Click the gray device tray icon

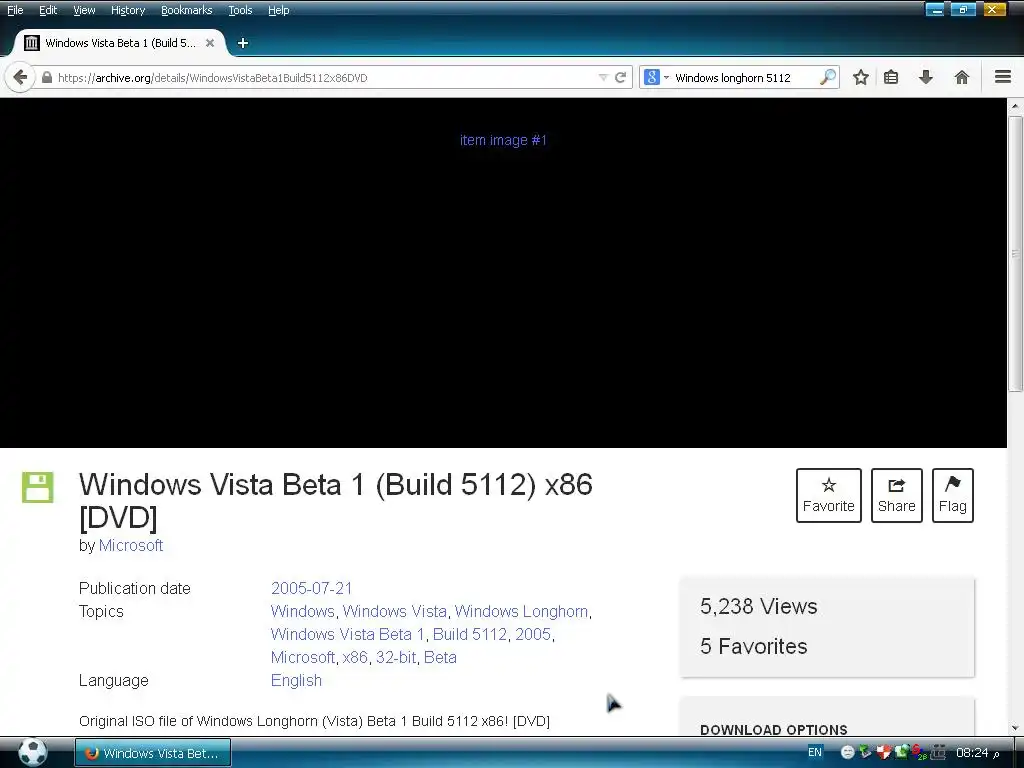pos(938,752)
